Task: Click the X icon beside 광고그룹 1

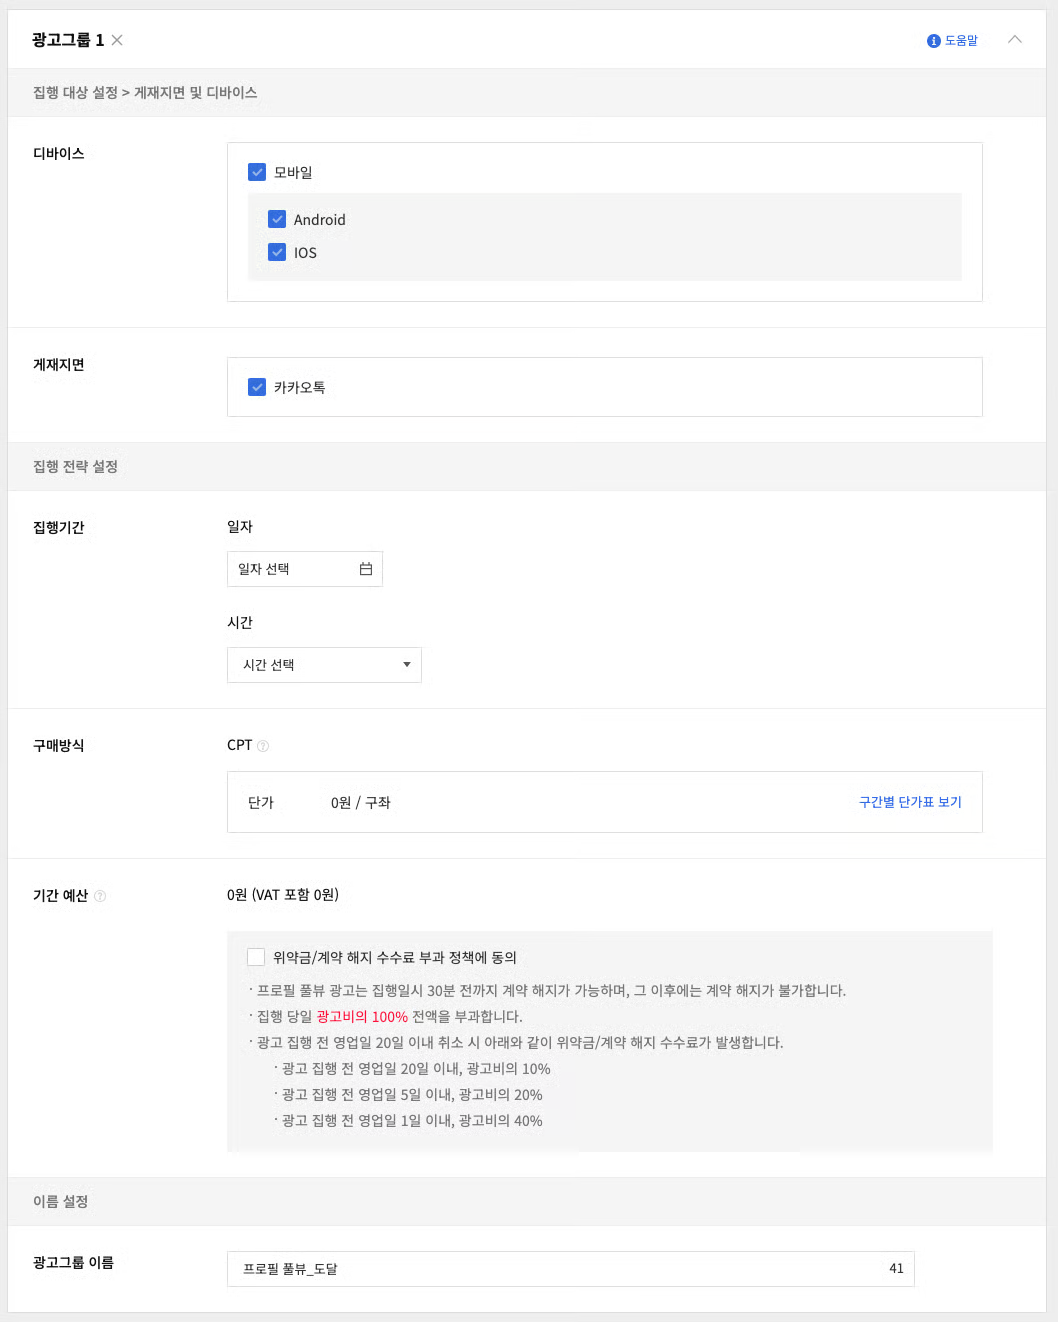Action: click(x=117, y=40)
